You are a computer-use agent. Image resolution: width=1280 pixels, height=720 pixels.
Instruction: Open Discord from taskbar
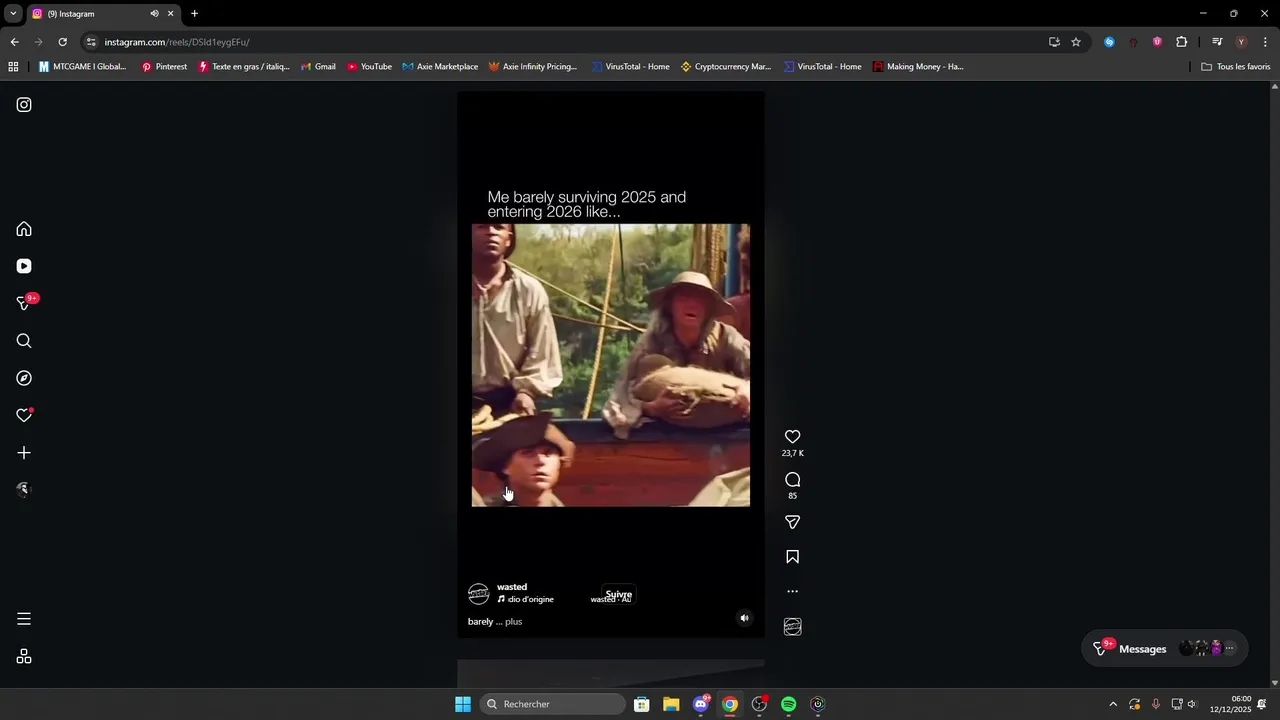point(701,704)
